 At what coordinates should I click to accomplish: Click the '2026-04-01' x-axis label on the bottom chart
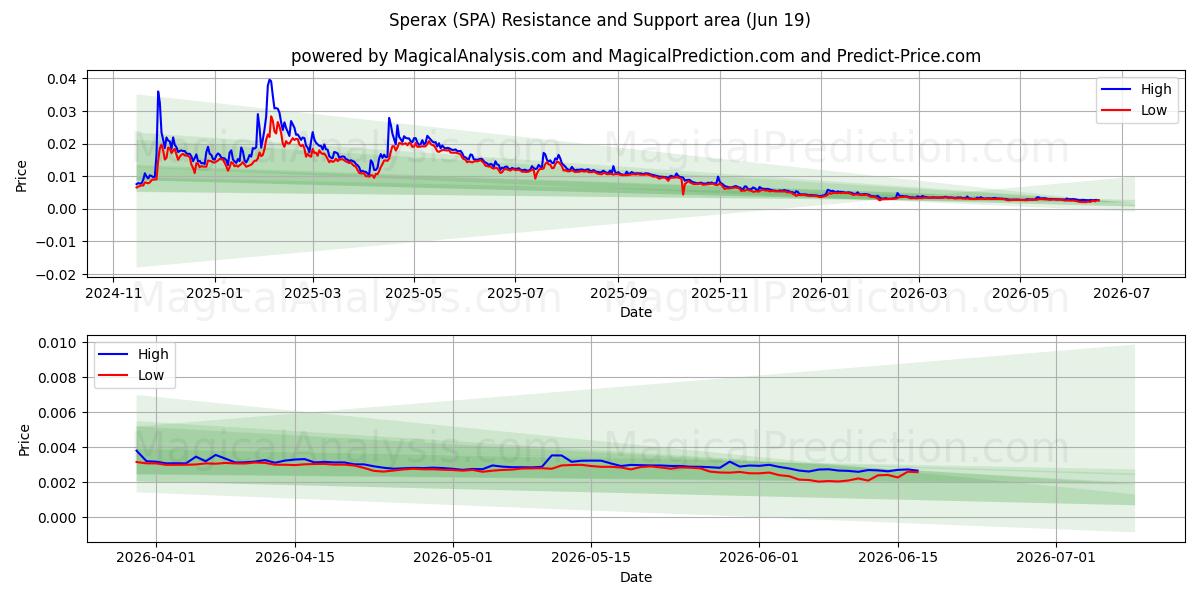[155, 559]
